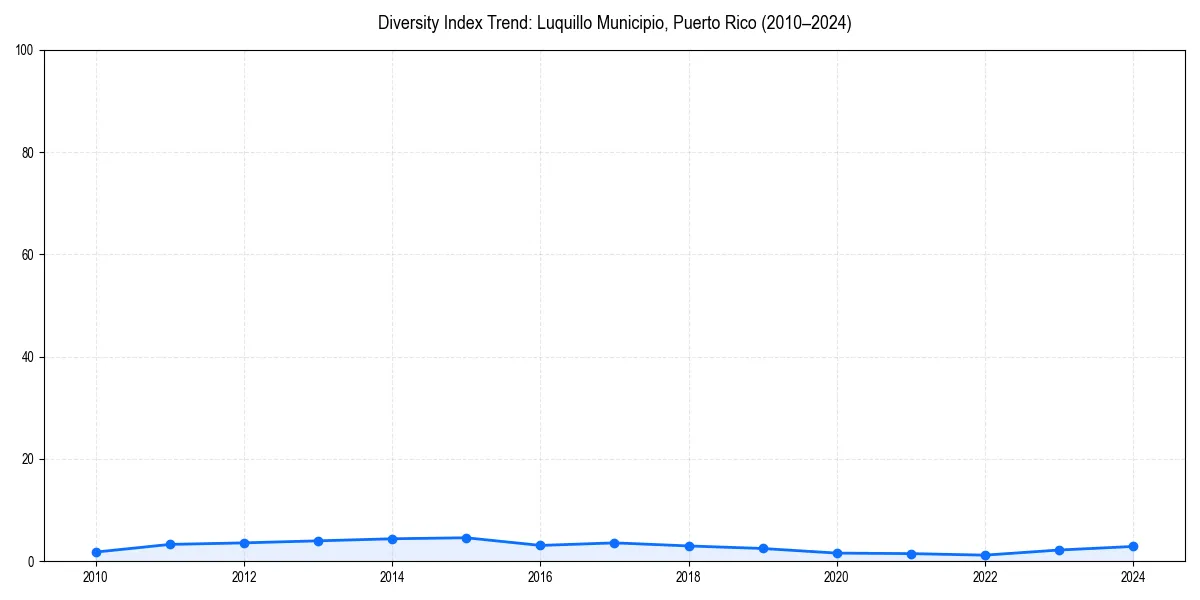This screenshot has height=600, width=1200.
Task: Select the 2024 final data point
Action: tap(1132, 546)
